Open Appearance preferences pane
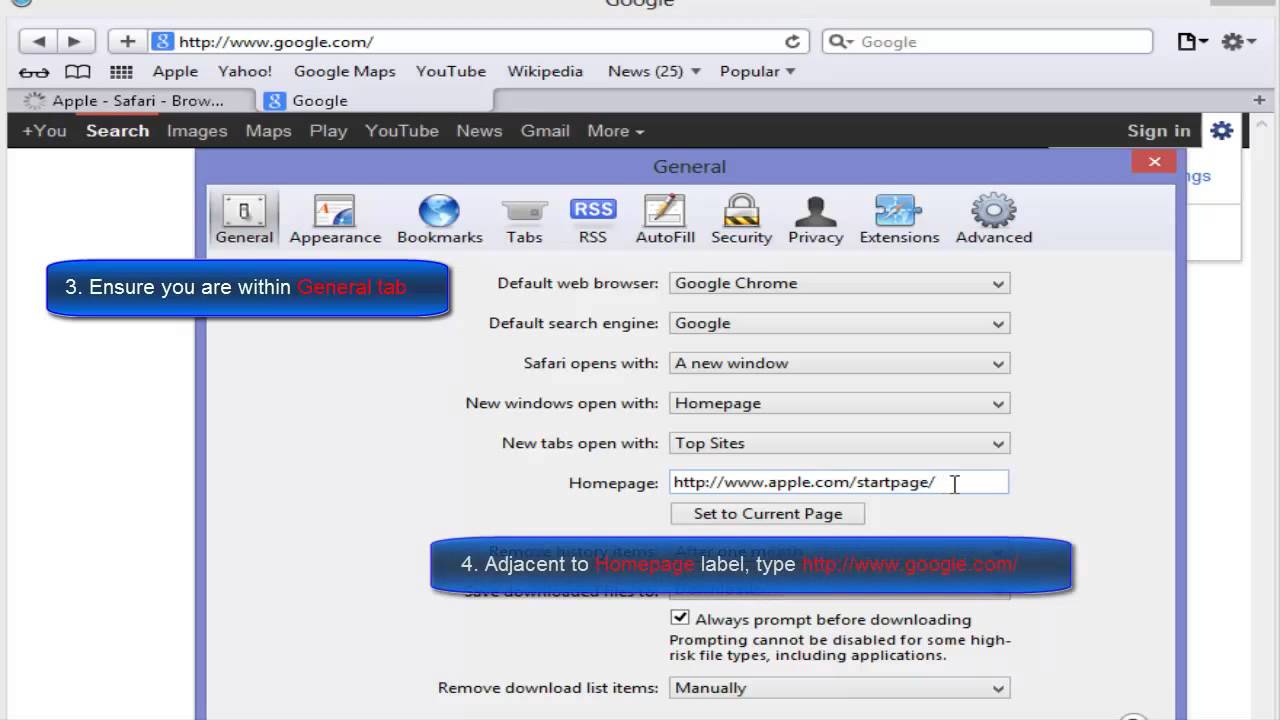Image resolution: width=1280 pixels, height=720 pixels. pos(335,219)
